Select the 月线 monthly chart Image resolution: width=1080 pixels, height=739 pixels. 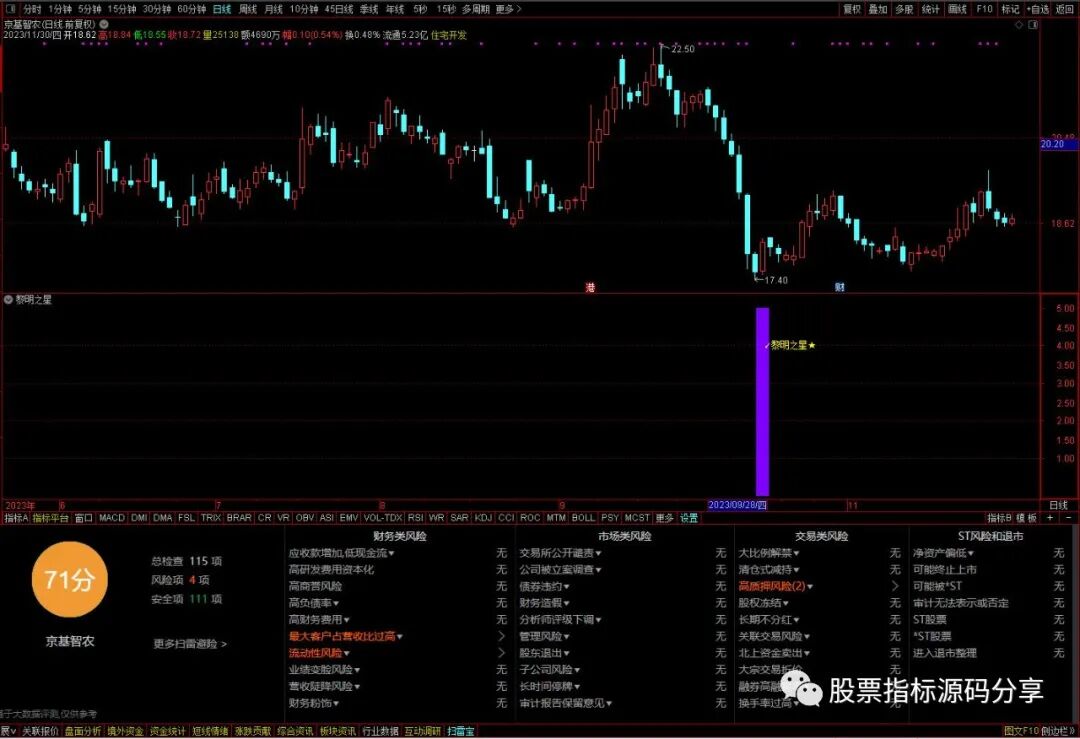click(x=273, y=9)
